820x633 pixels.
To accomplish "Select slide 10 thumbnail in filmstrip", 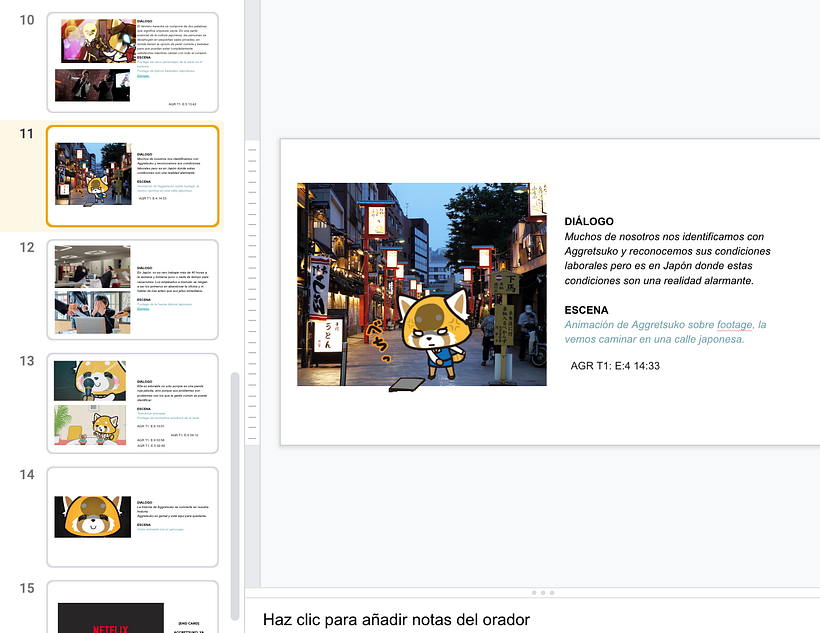I will click(x=132, y=62).
